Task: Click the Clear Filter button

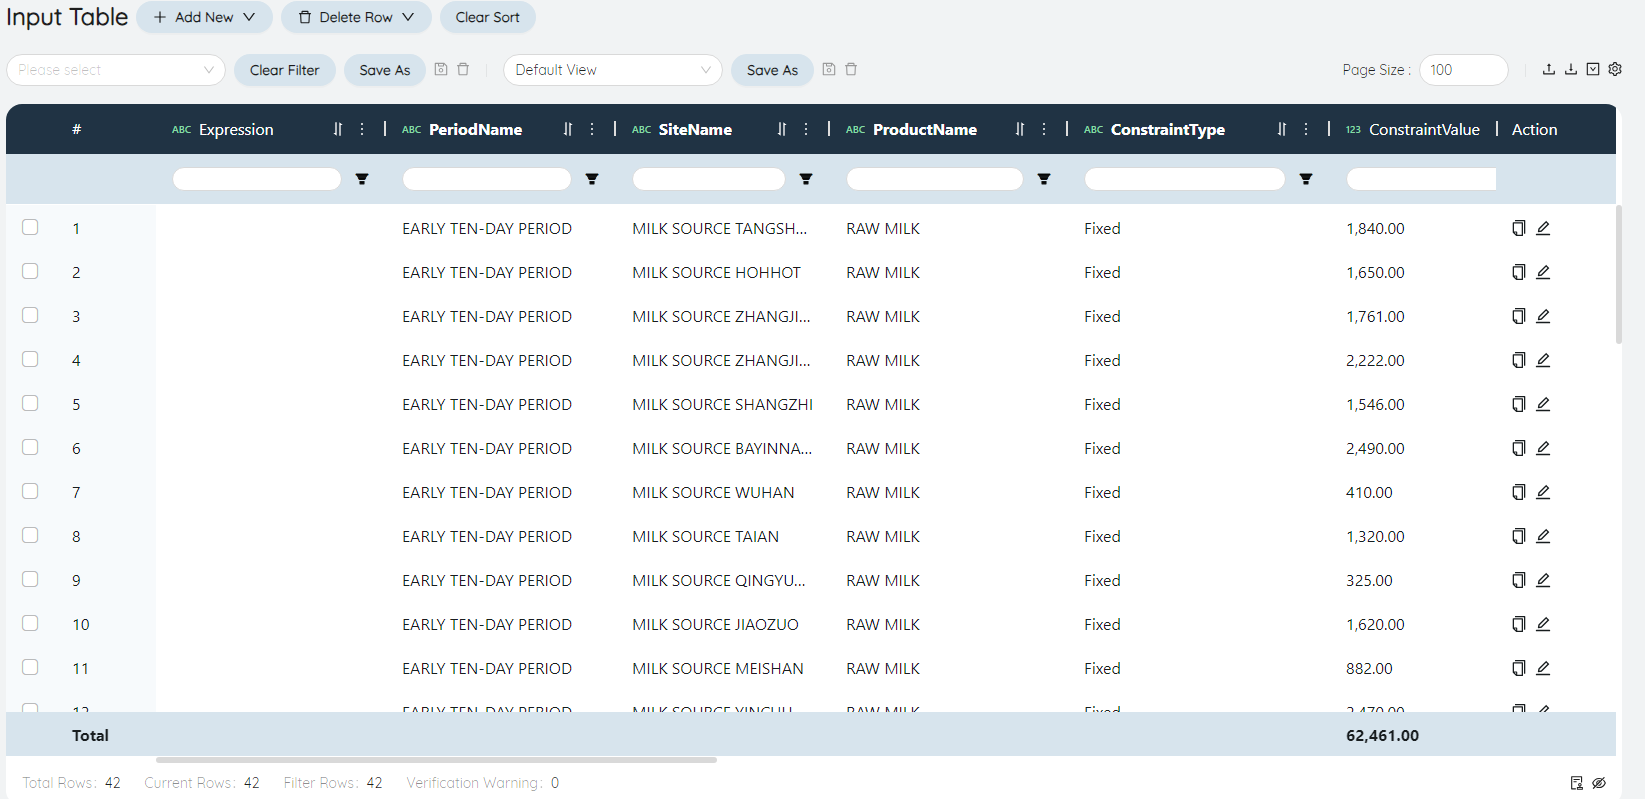Action: [285, 70]
